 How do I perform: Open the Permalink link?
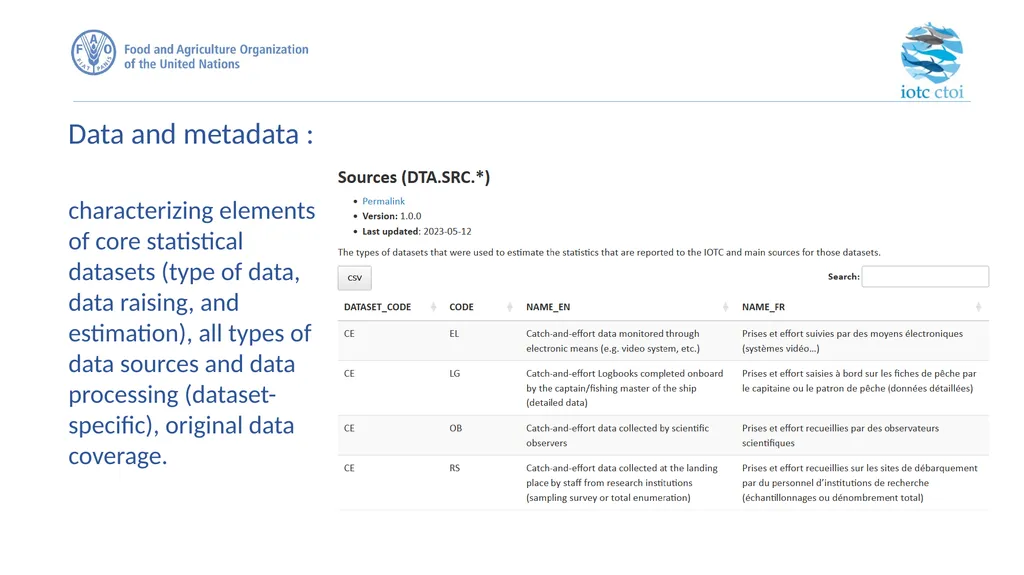coord(383,201)
